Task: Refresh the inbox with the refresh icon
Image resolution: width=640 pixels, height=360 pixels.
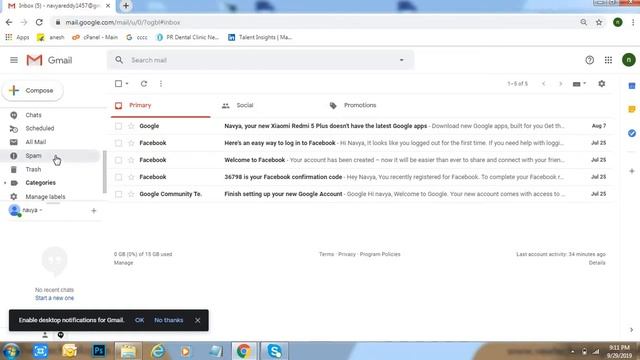Action: (x=144, y=84)
